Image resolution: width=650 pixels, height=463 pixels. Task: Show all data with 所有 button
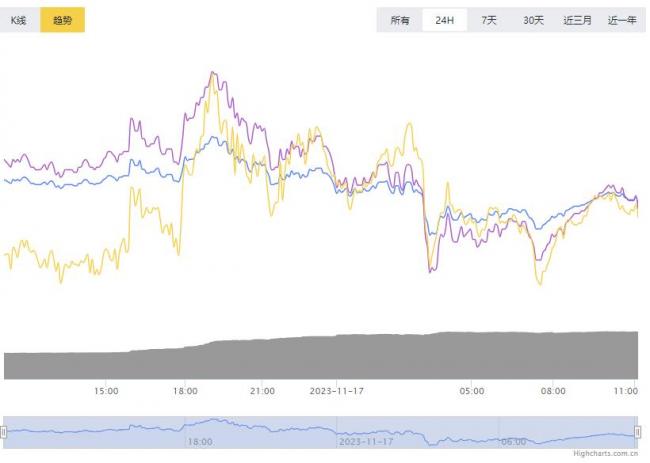[x=400, y=20]
